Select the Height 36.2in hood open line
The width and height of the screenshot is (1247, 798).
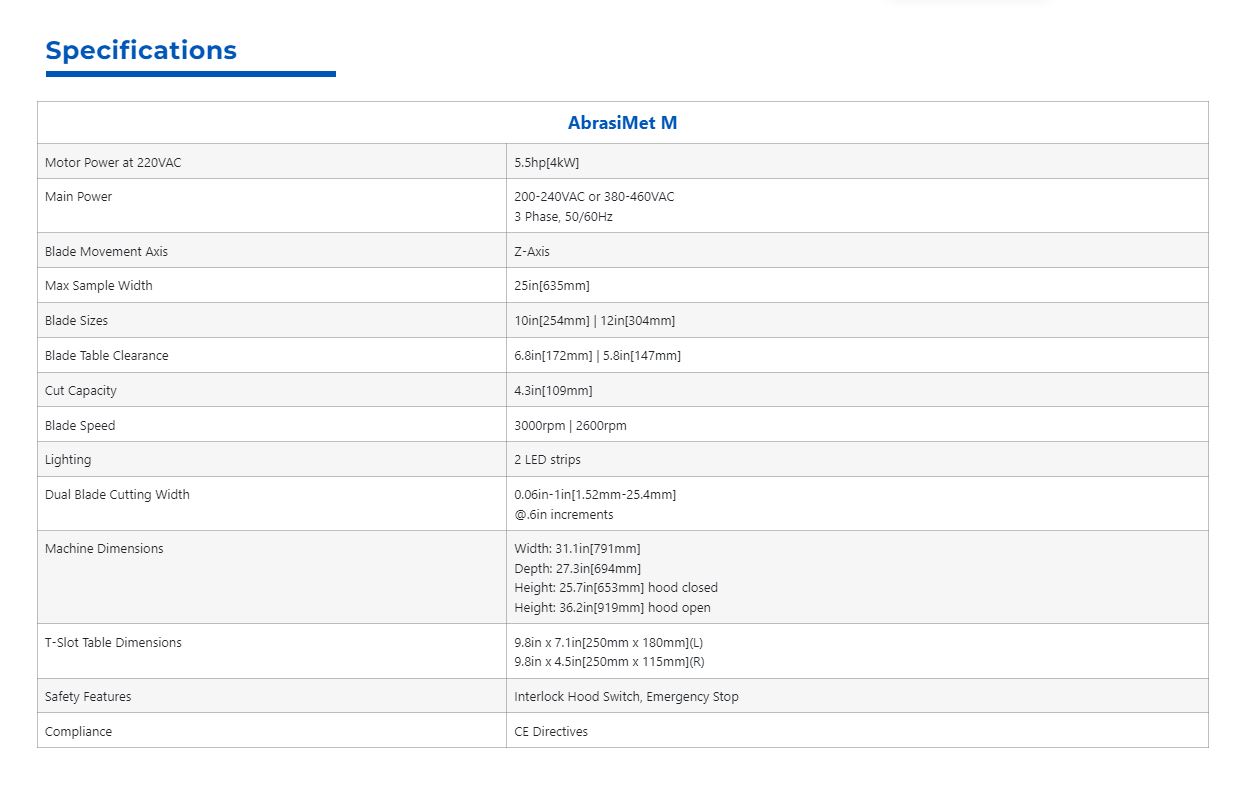613,607
